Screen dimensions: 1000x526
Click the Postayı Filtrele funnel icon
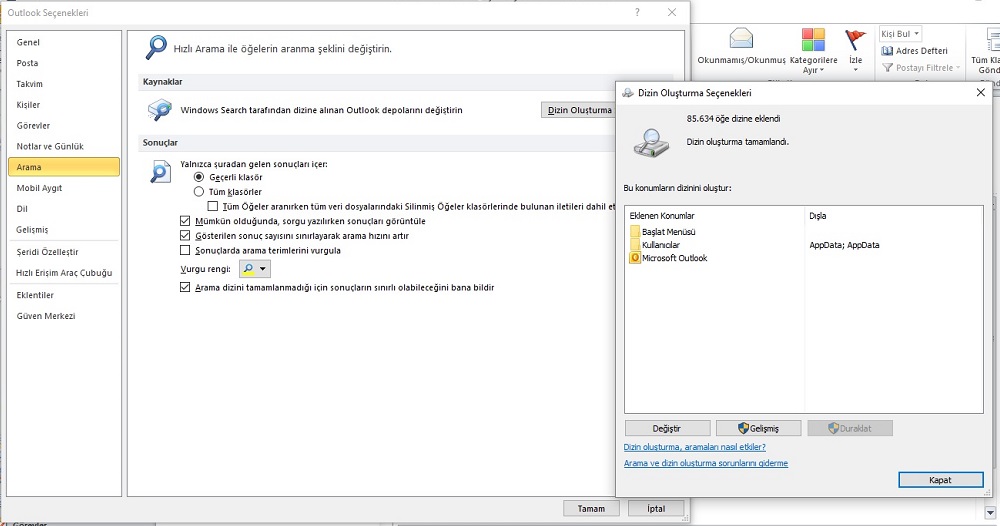pos(887,68)
